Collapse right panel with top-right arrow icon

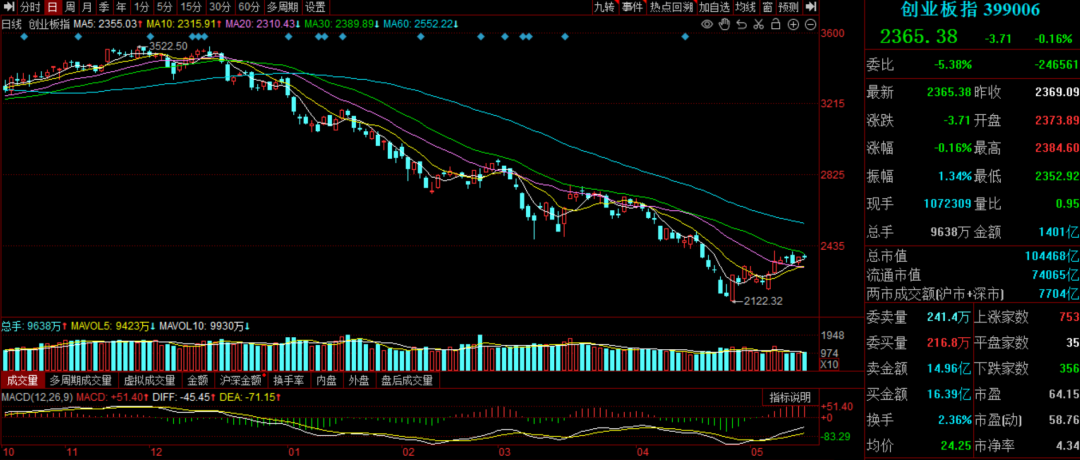coord(811,7)
